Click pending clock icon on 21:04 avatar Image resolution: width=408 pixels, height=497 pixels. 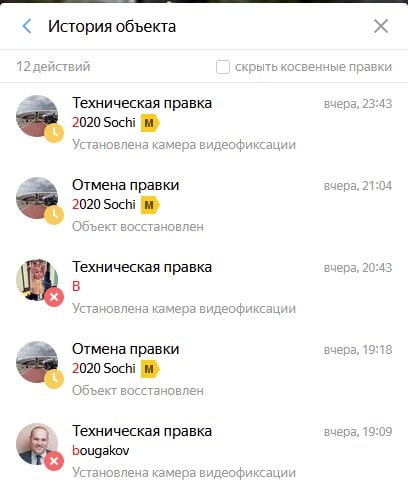click(54, 215)
